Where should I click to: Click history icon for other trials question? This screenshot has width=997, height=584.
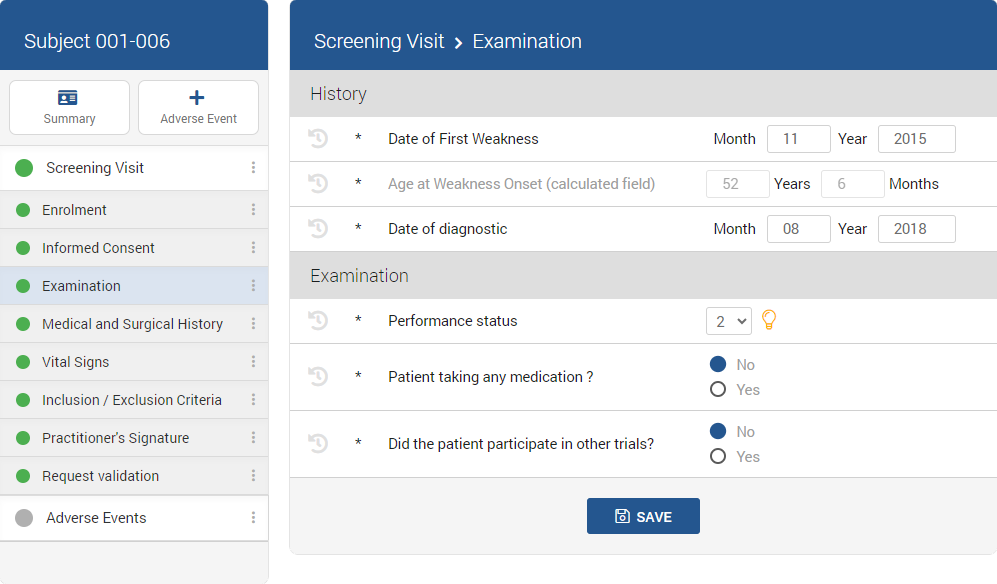pos(318,443)
